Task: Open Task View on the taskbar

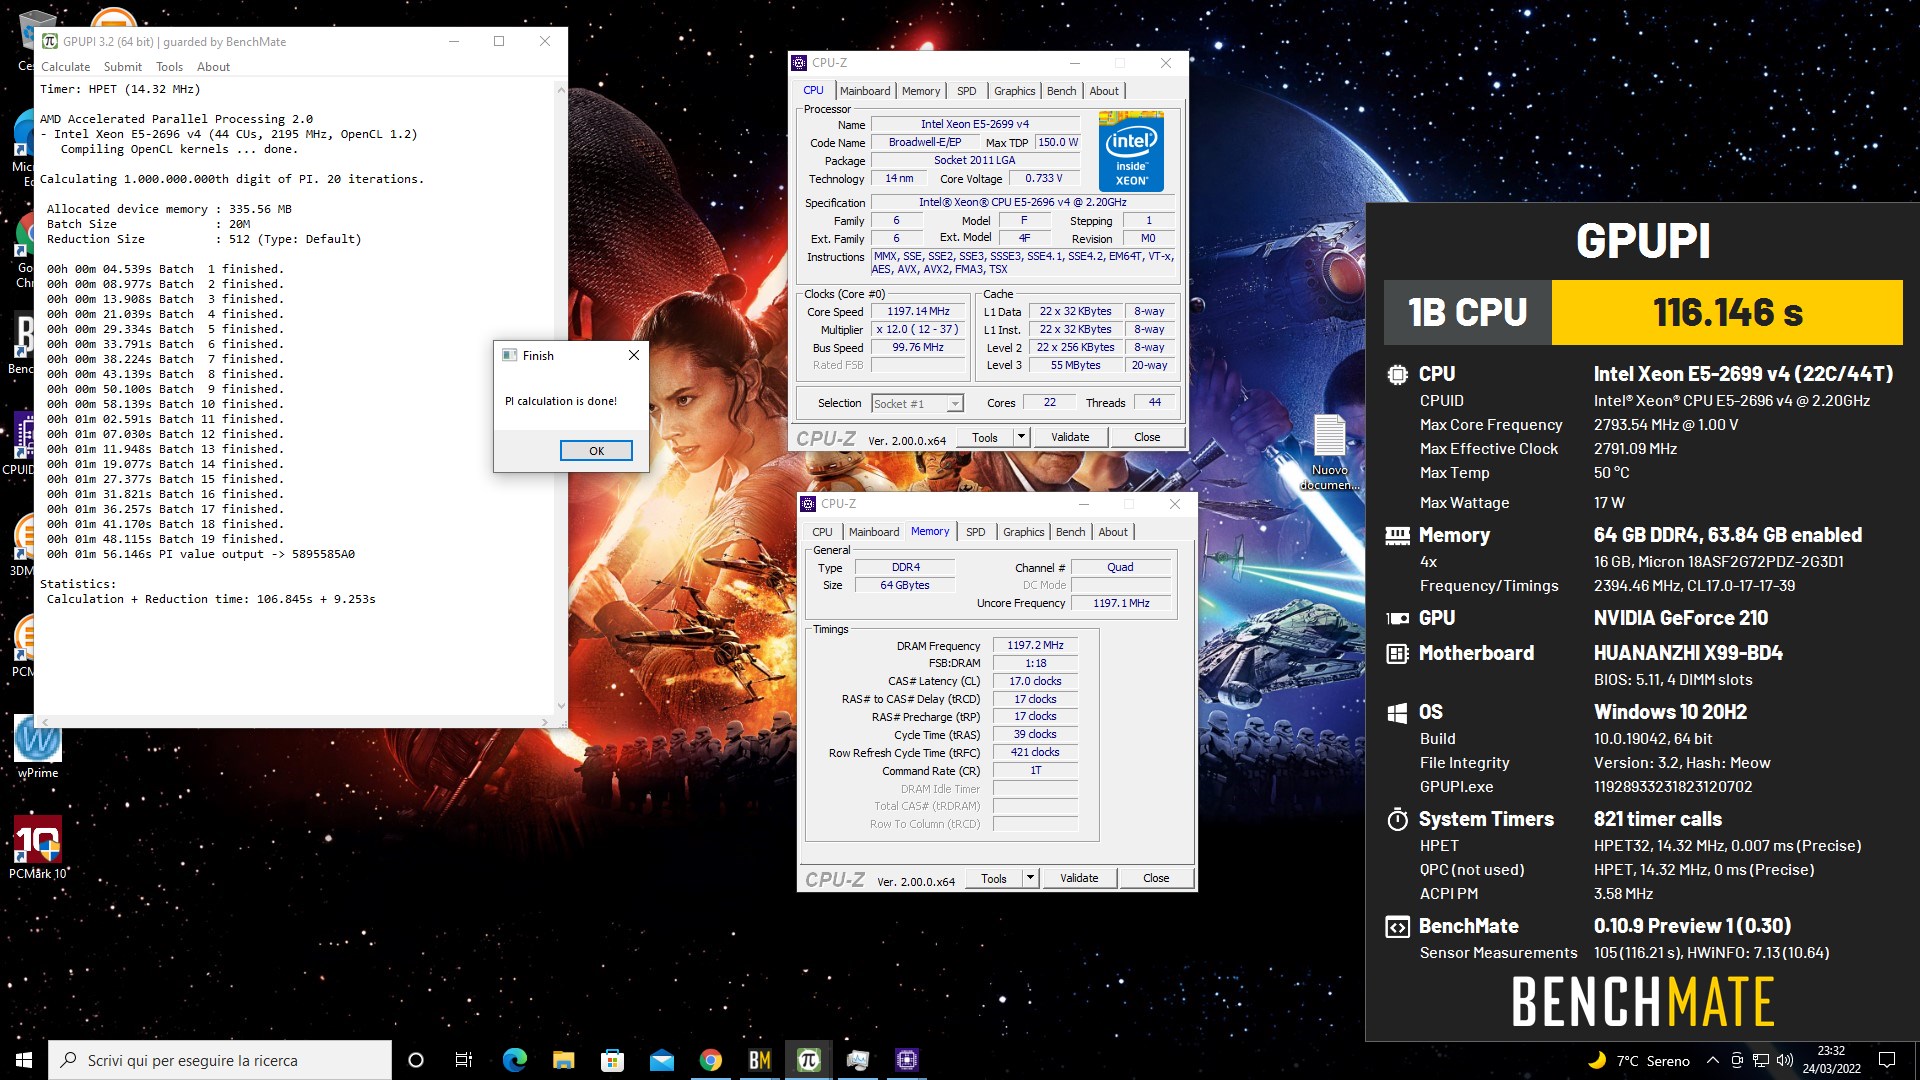Action: pyautogui.click(x=464, y=1060)
